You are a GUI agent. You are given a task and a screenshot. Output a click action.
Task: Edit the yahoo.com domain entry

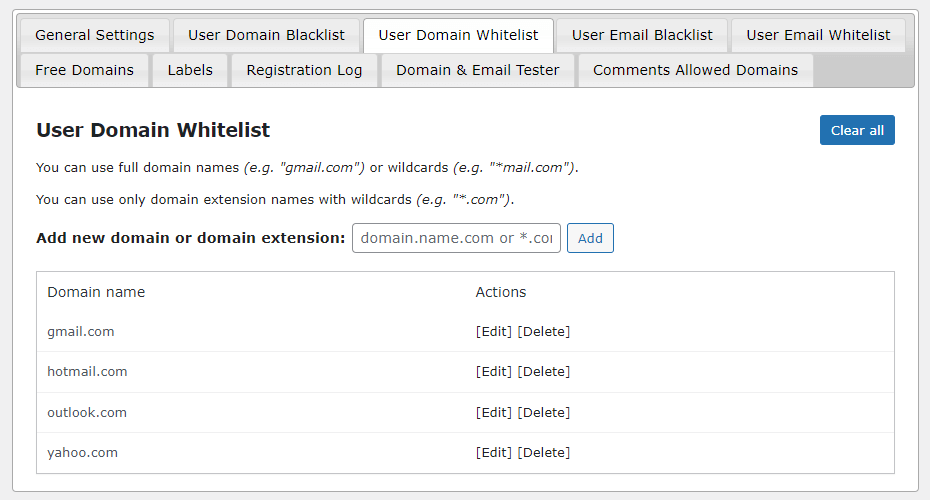pos(494,453)
